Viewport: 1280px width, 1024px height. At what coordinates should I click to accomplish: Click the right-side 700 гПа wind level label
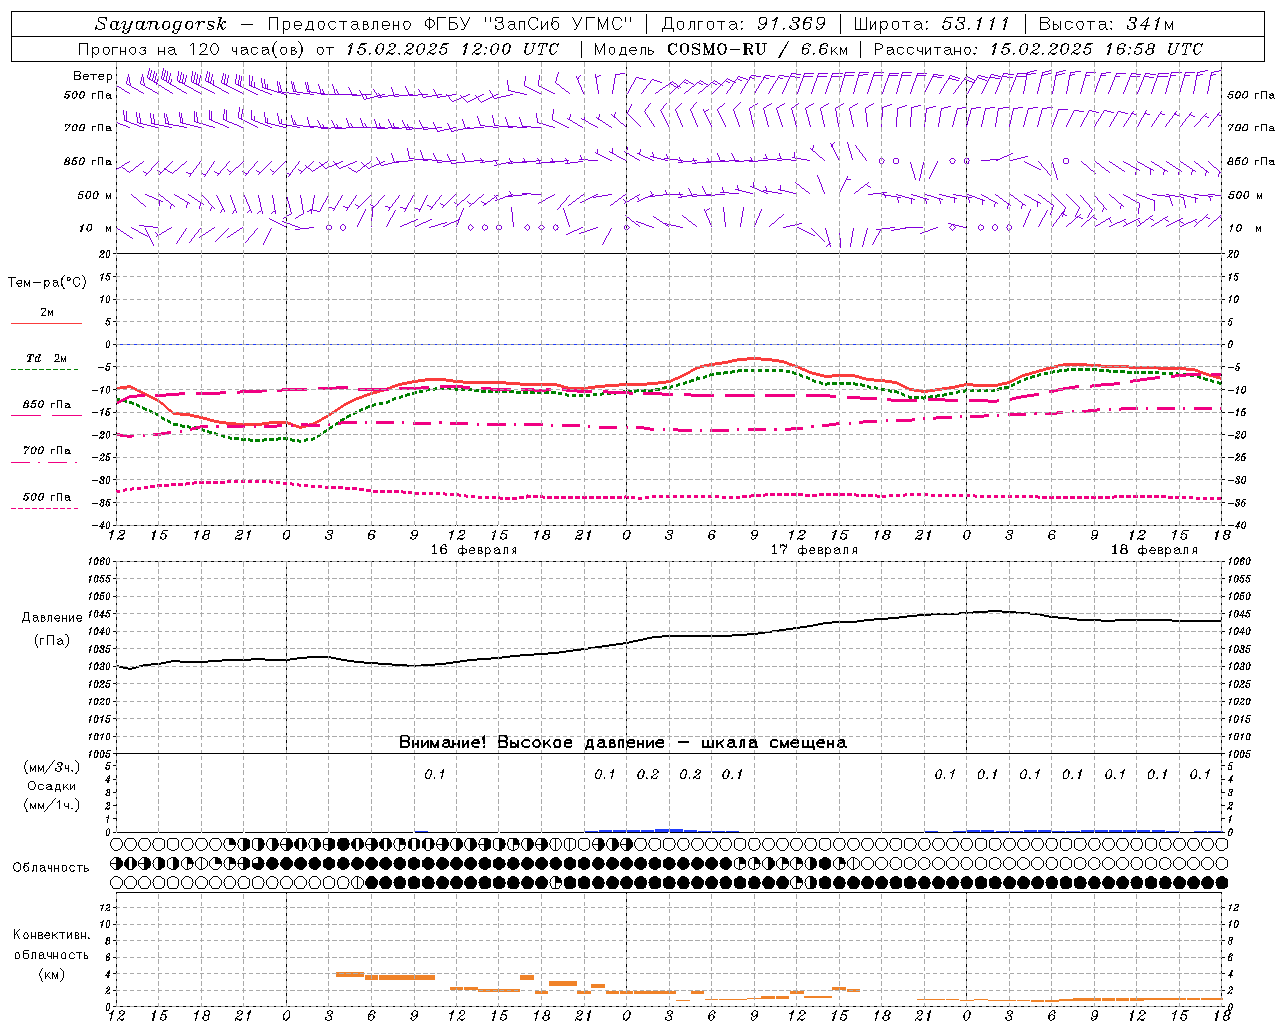tap(1251, 128)
